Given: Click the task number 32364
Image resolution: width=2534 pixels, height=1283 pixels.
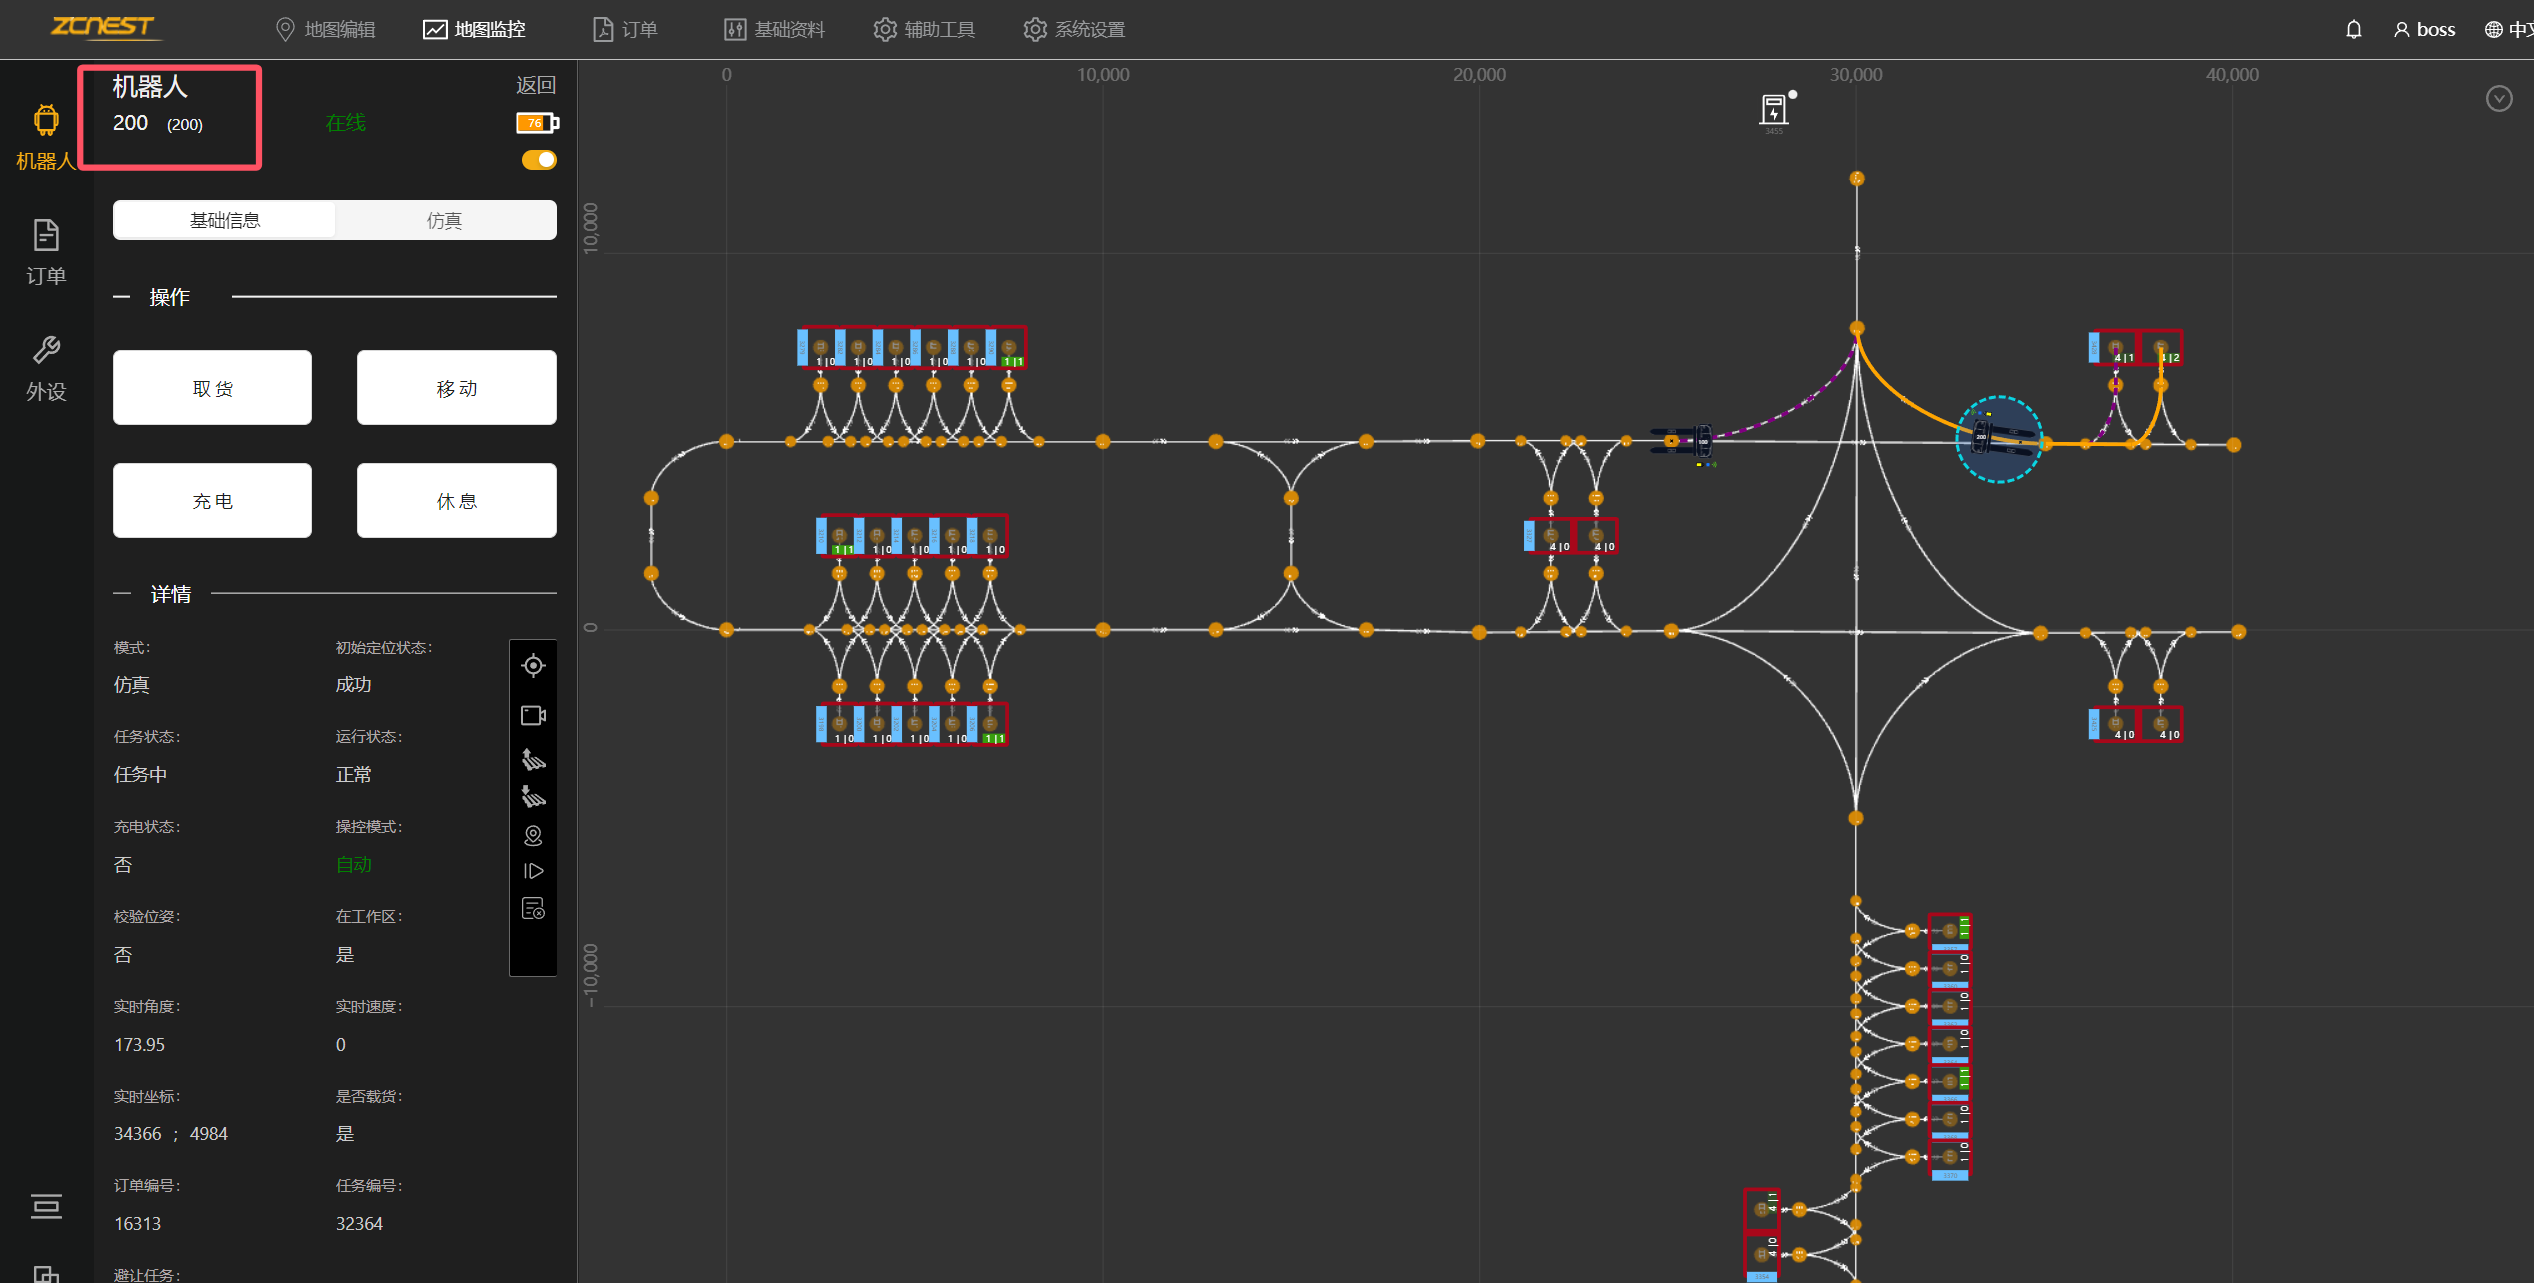Looking at the screenshot, I should tap(359, 1224).
